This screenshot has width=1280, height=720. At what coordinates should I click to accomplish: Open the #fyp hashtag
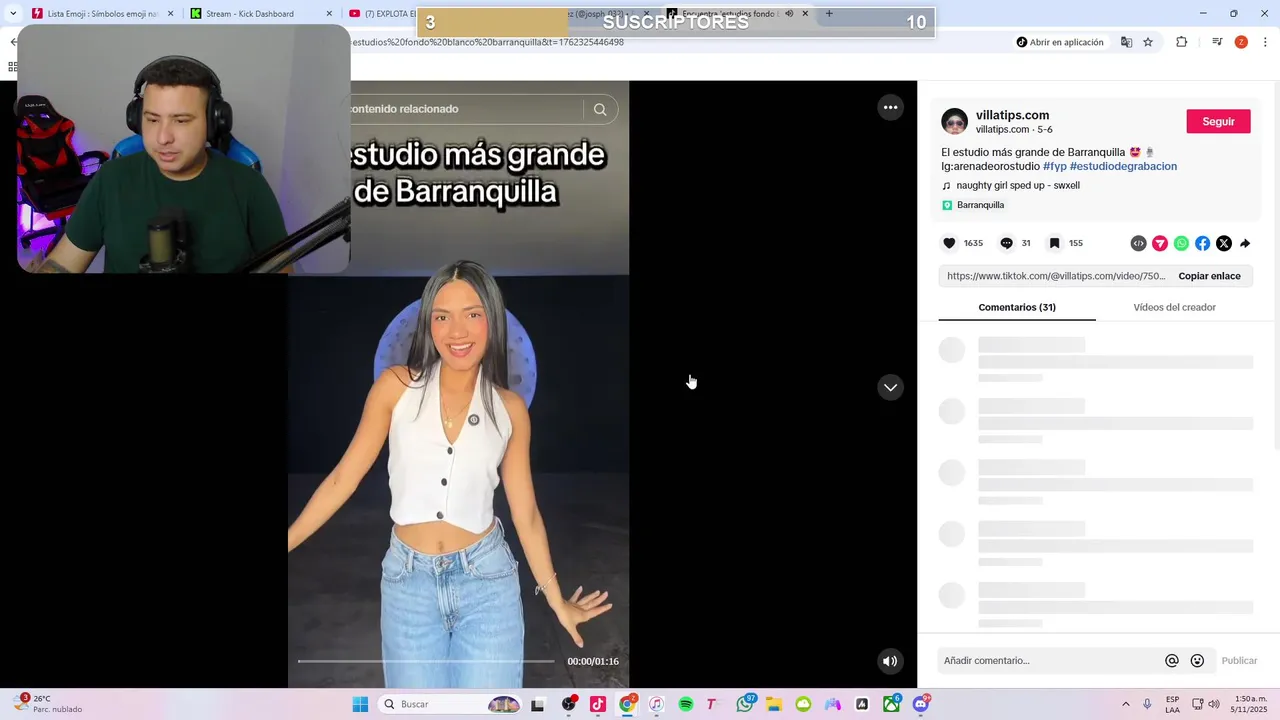1055,166
